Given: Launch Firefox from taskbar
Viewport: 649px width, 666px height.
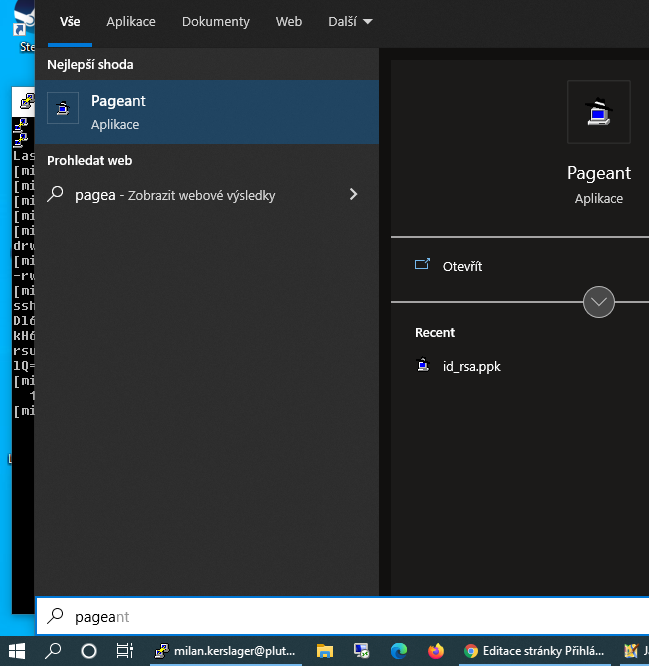Looking at the screenshot, I should click(x=436, y=651).
